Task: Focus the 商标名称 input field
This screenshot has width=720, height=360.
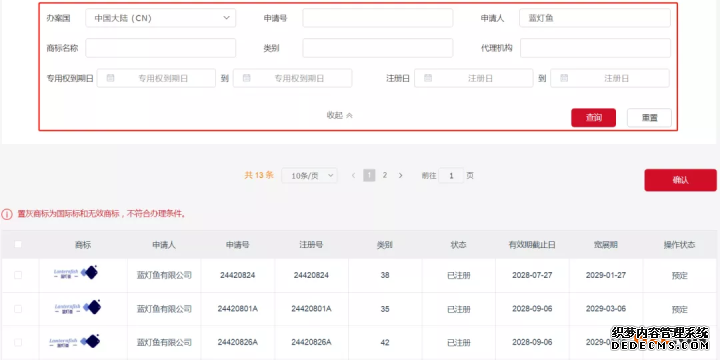Action: 160,48
